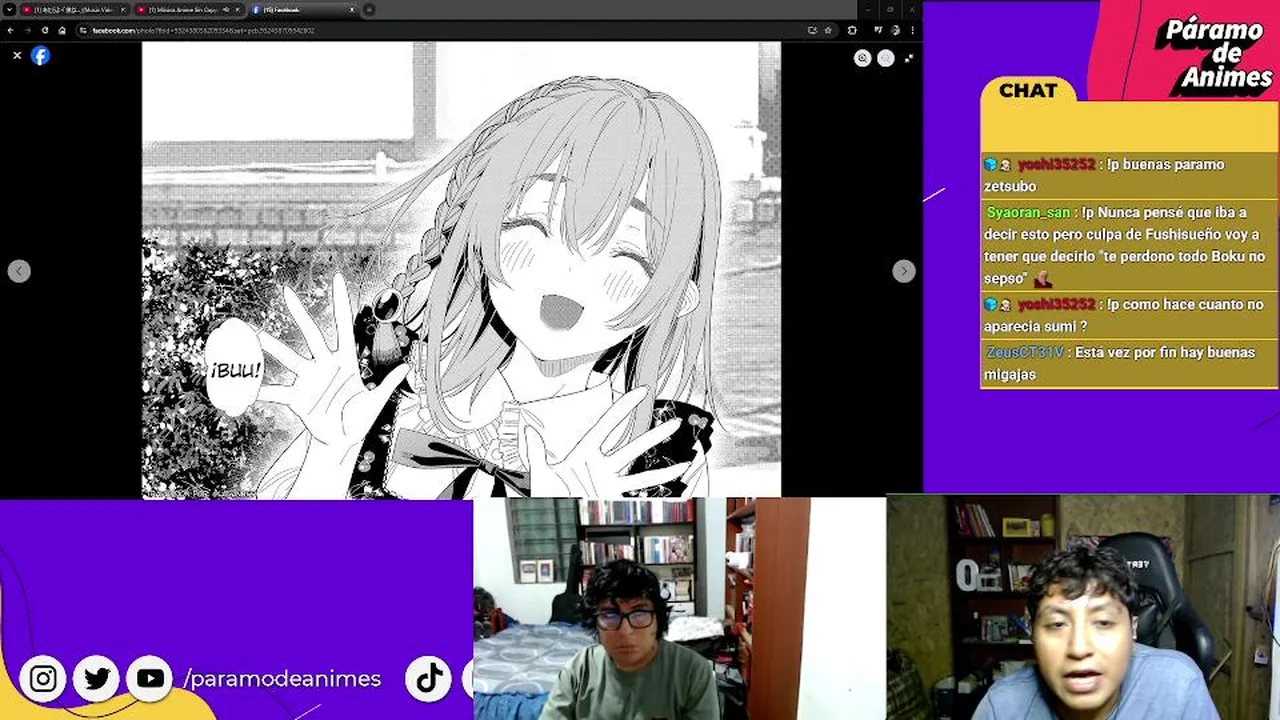Go to the next photo with the right arrow

click(x=903, y=271)
